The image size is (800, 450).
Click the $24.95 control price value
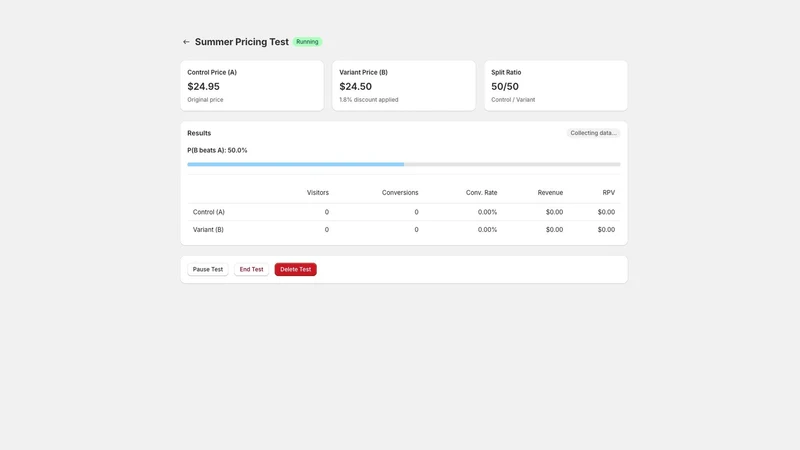click(204, 87)
